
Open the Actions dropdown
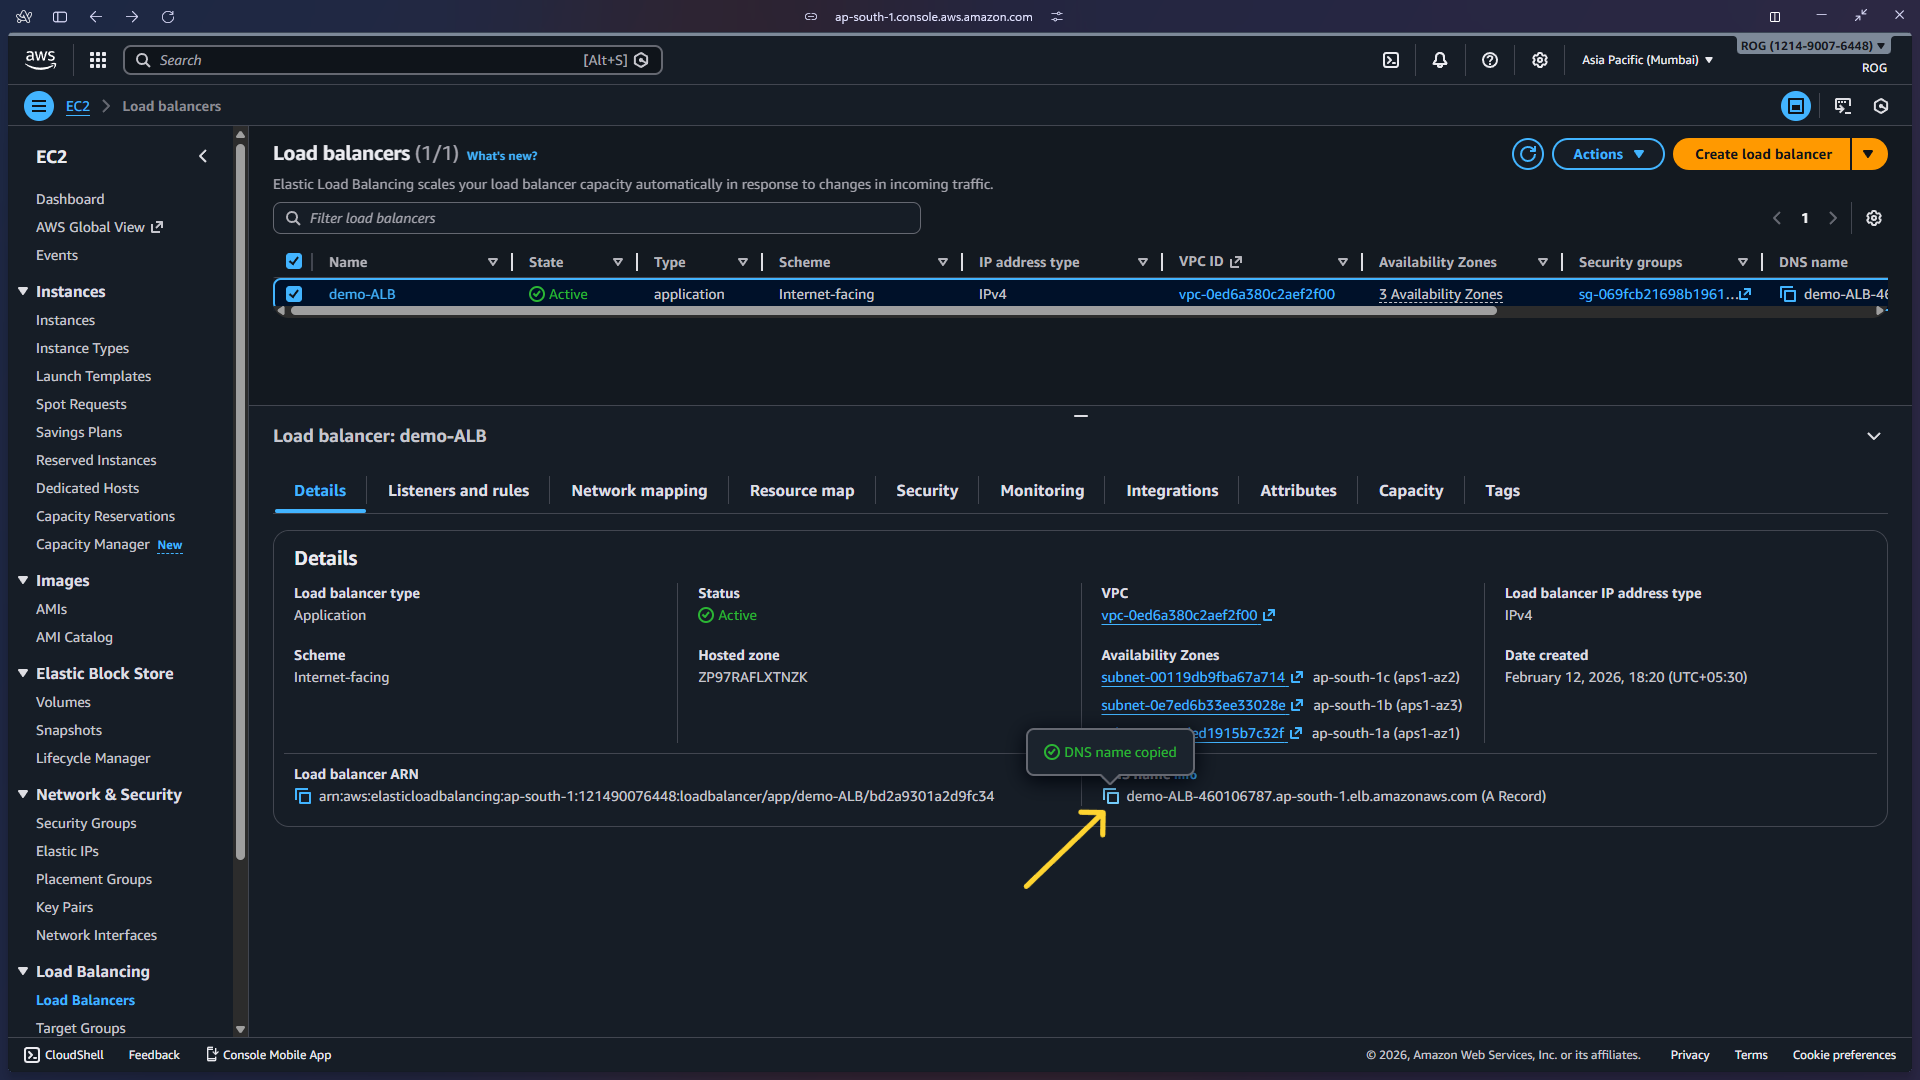coord(1607,154)
